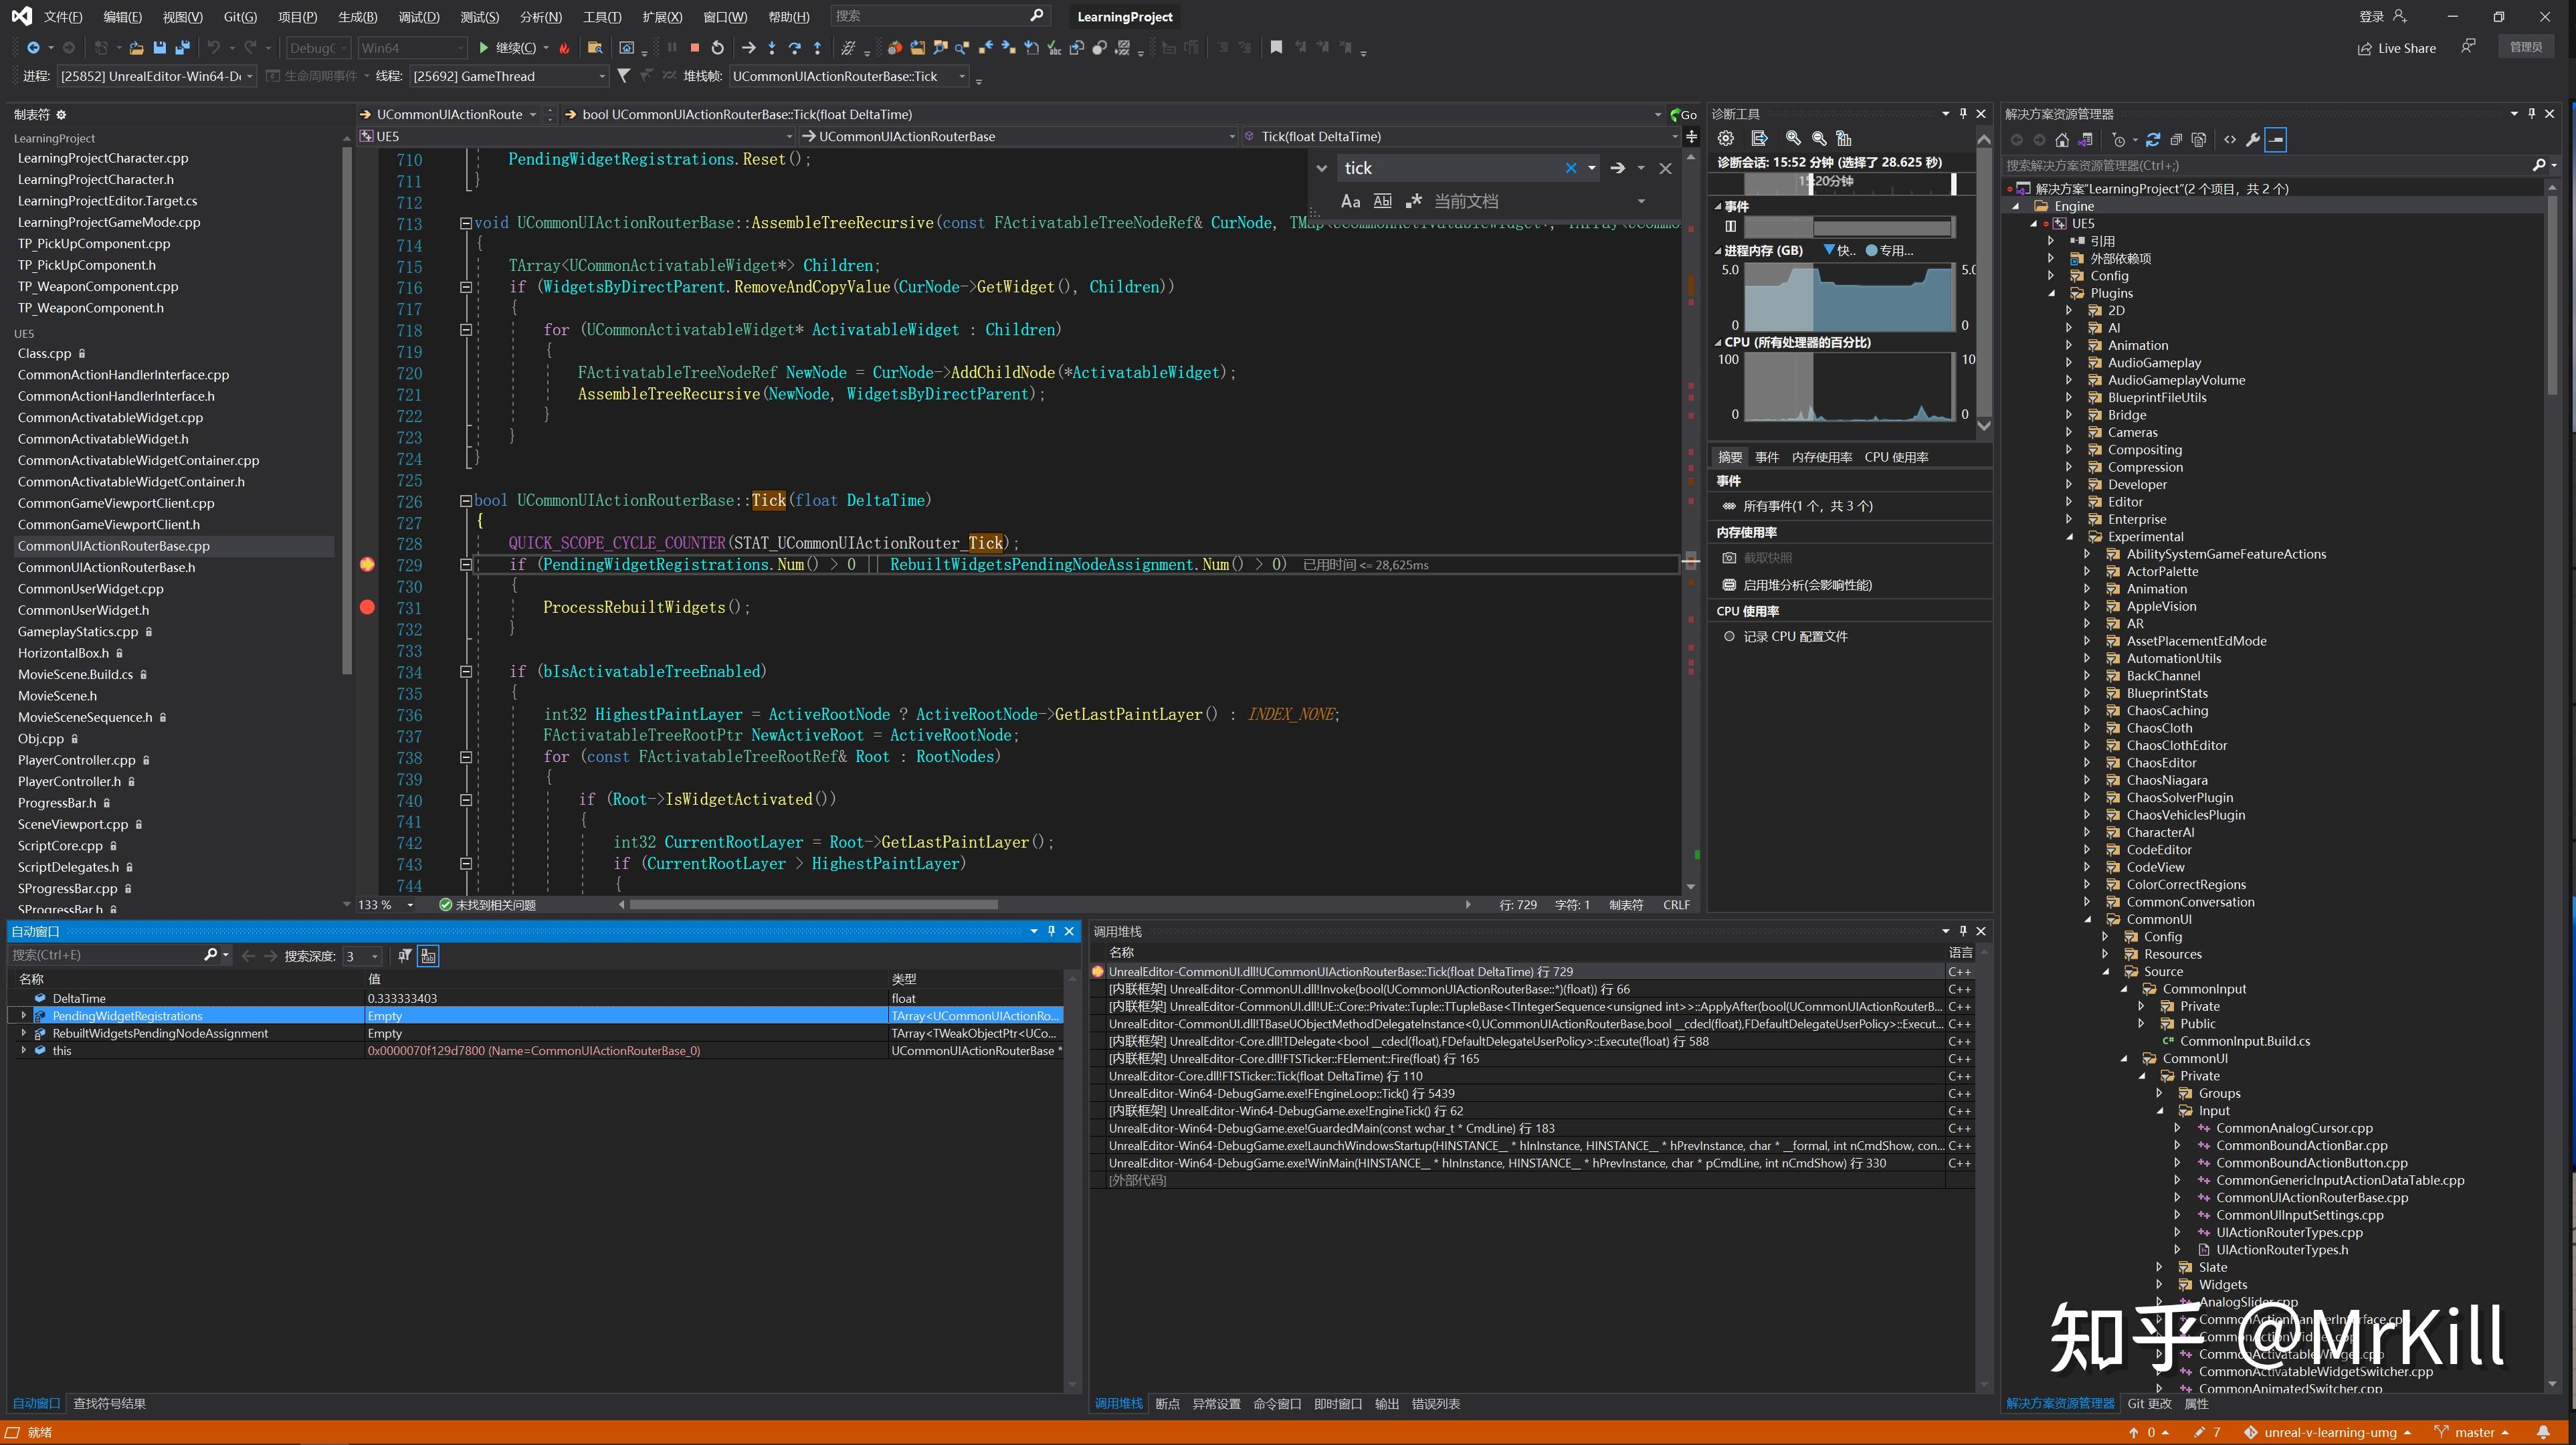Click the Show Next Statement arrow icon
The height and width of the screenshot is (1445, 2576).
point(748,48)
